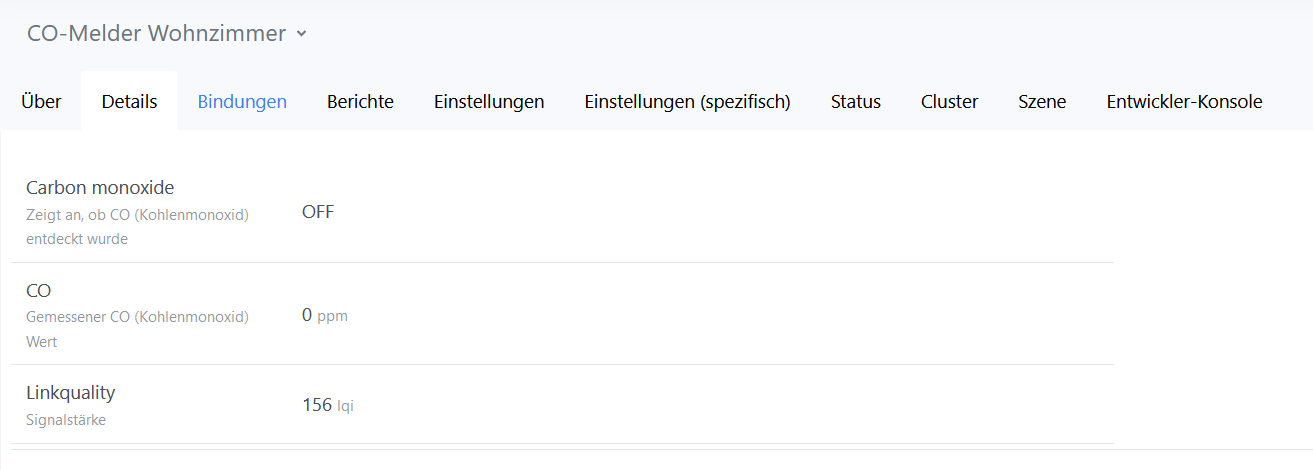This screenshot has width=1313, height=470.
Task: Open the Szene tab
Action: coord(1042,101)
